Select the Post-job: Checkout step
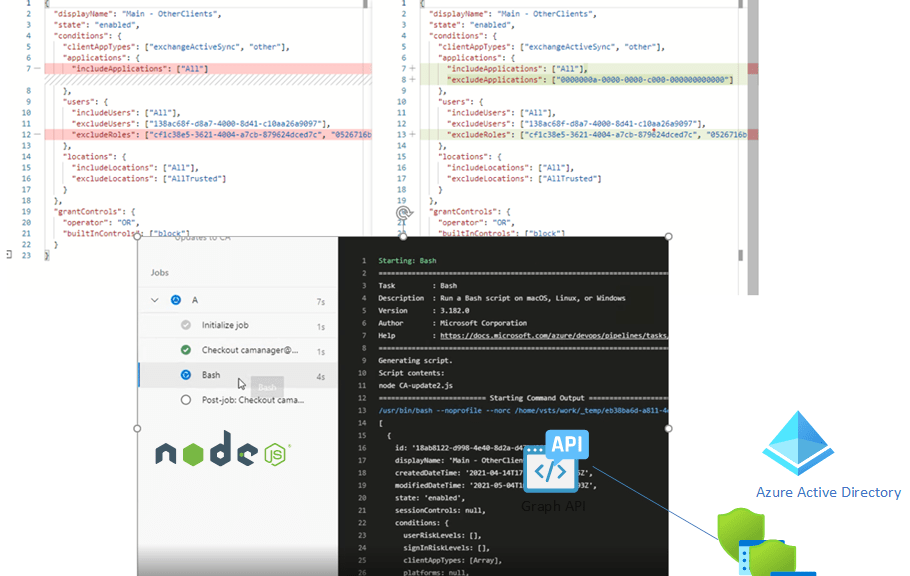 click(x=250, y=400)
